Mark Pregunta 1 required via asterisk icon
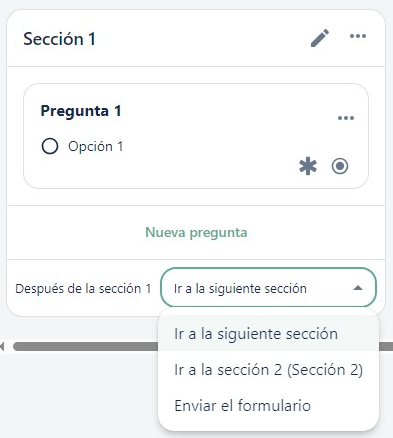Screen dimensions: 393x438 (308, 166)
